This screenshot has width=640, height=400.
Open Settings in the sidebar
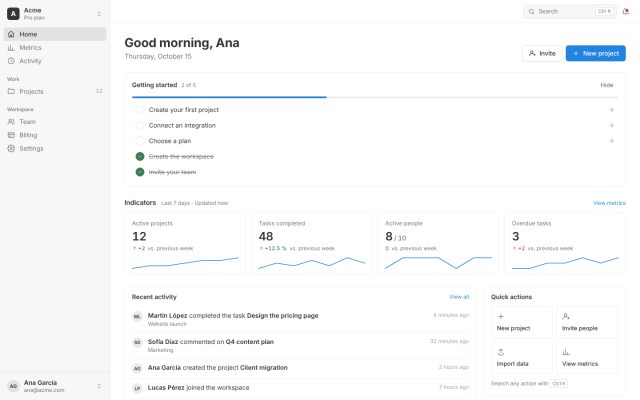coord(55,149)
